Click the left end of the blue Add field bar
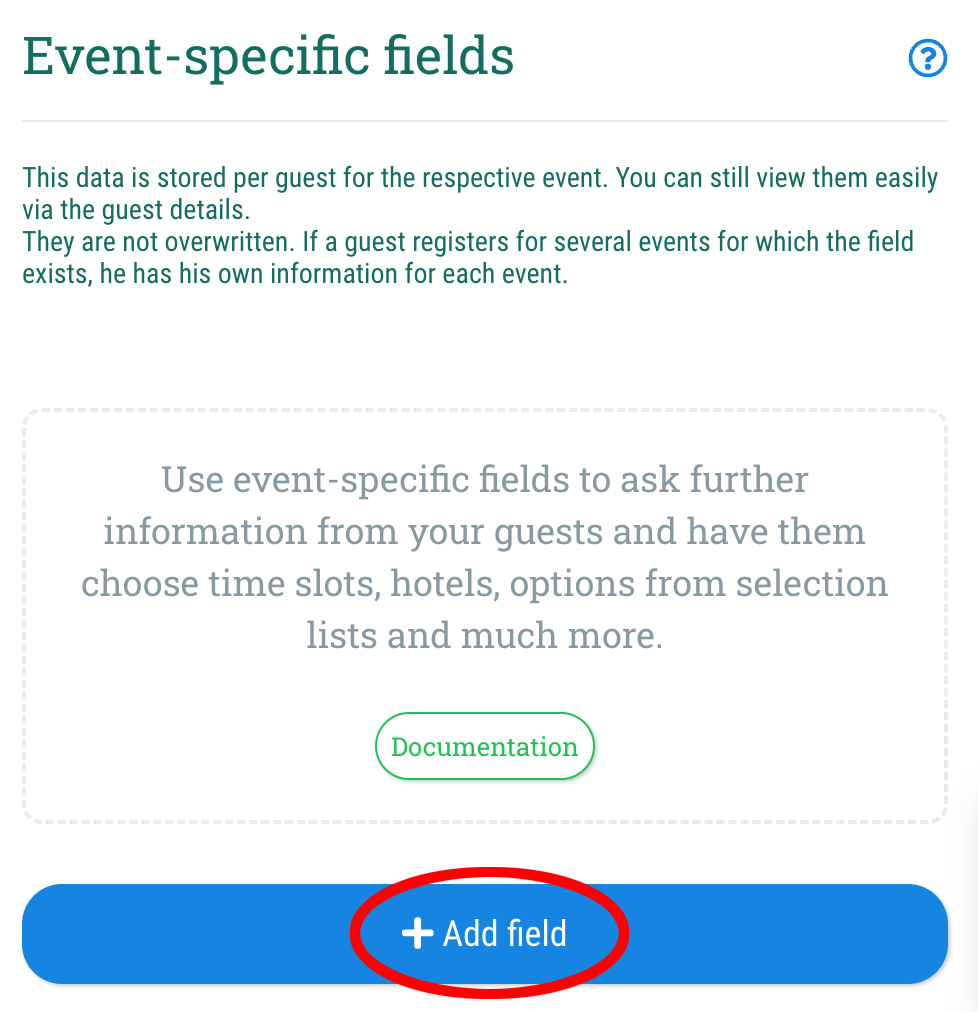The image size is (978, 1012). click(97, 934)
